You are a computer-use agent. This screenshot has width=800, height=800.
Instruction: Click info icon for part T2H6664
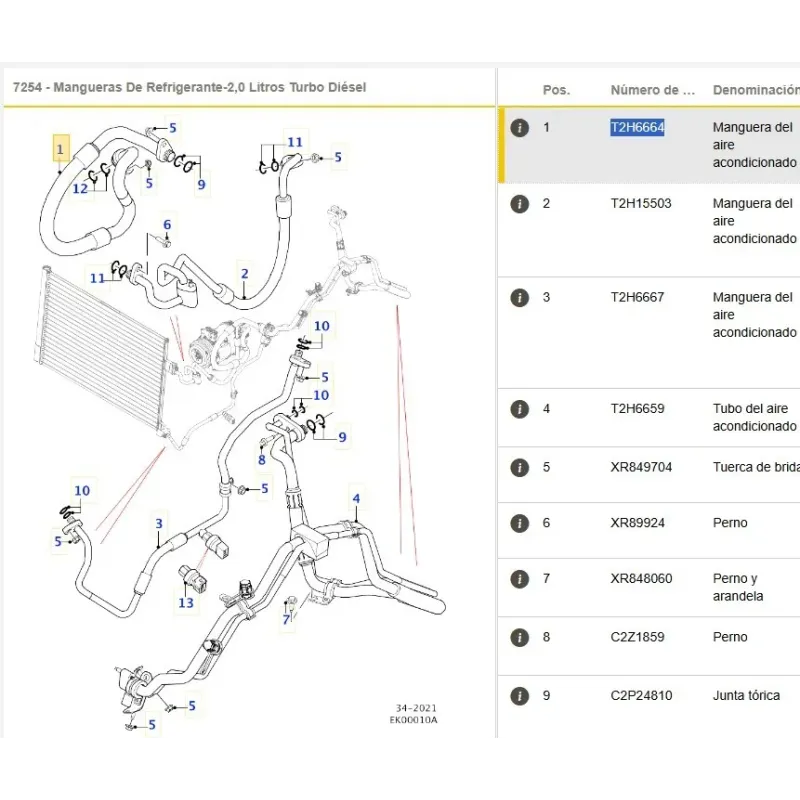click(x=519, y=128)
